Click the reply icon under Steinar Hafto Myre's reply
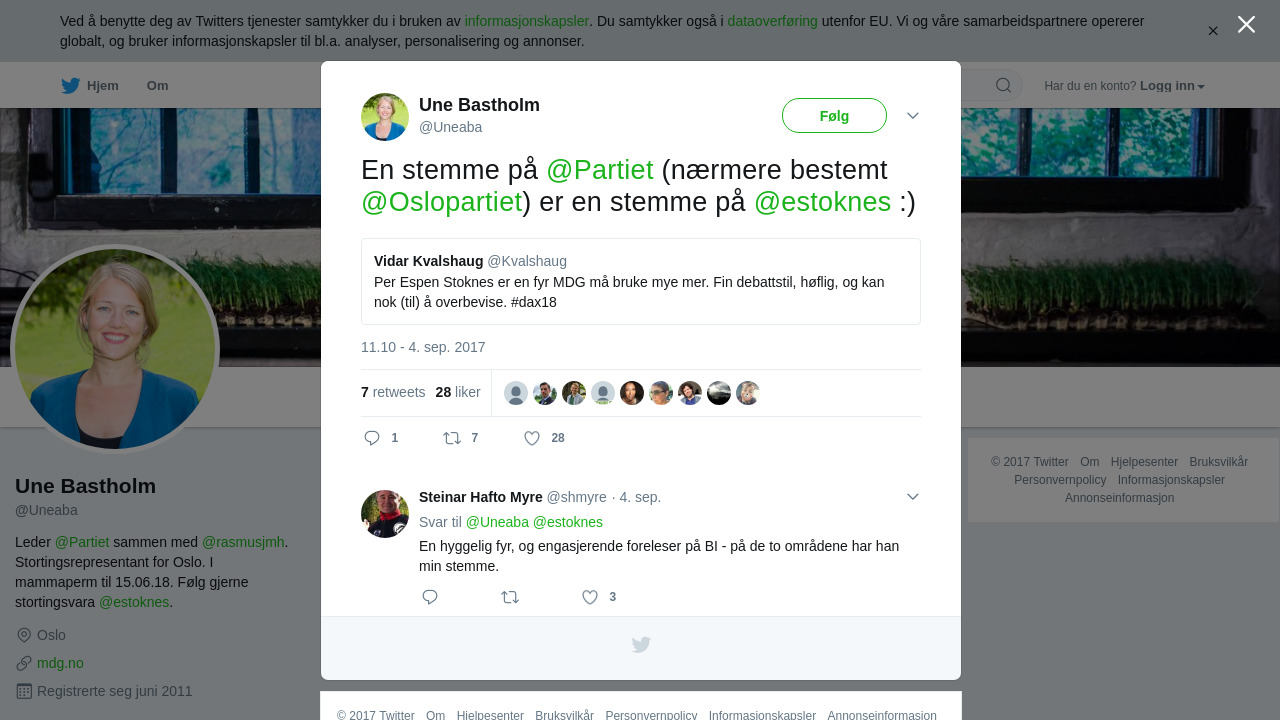The height and width of the screenshot is (720, 1280). 430,597
